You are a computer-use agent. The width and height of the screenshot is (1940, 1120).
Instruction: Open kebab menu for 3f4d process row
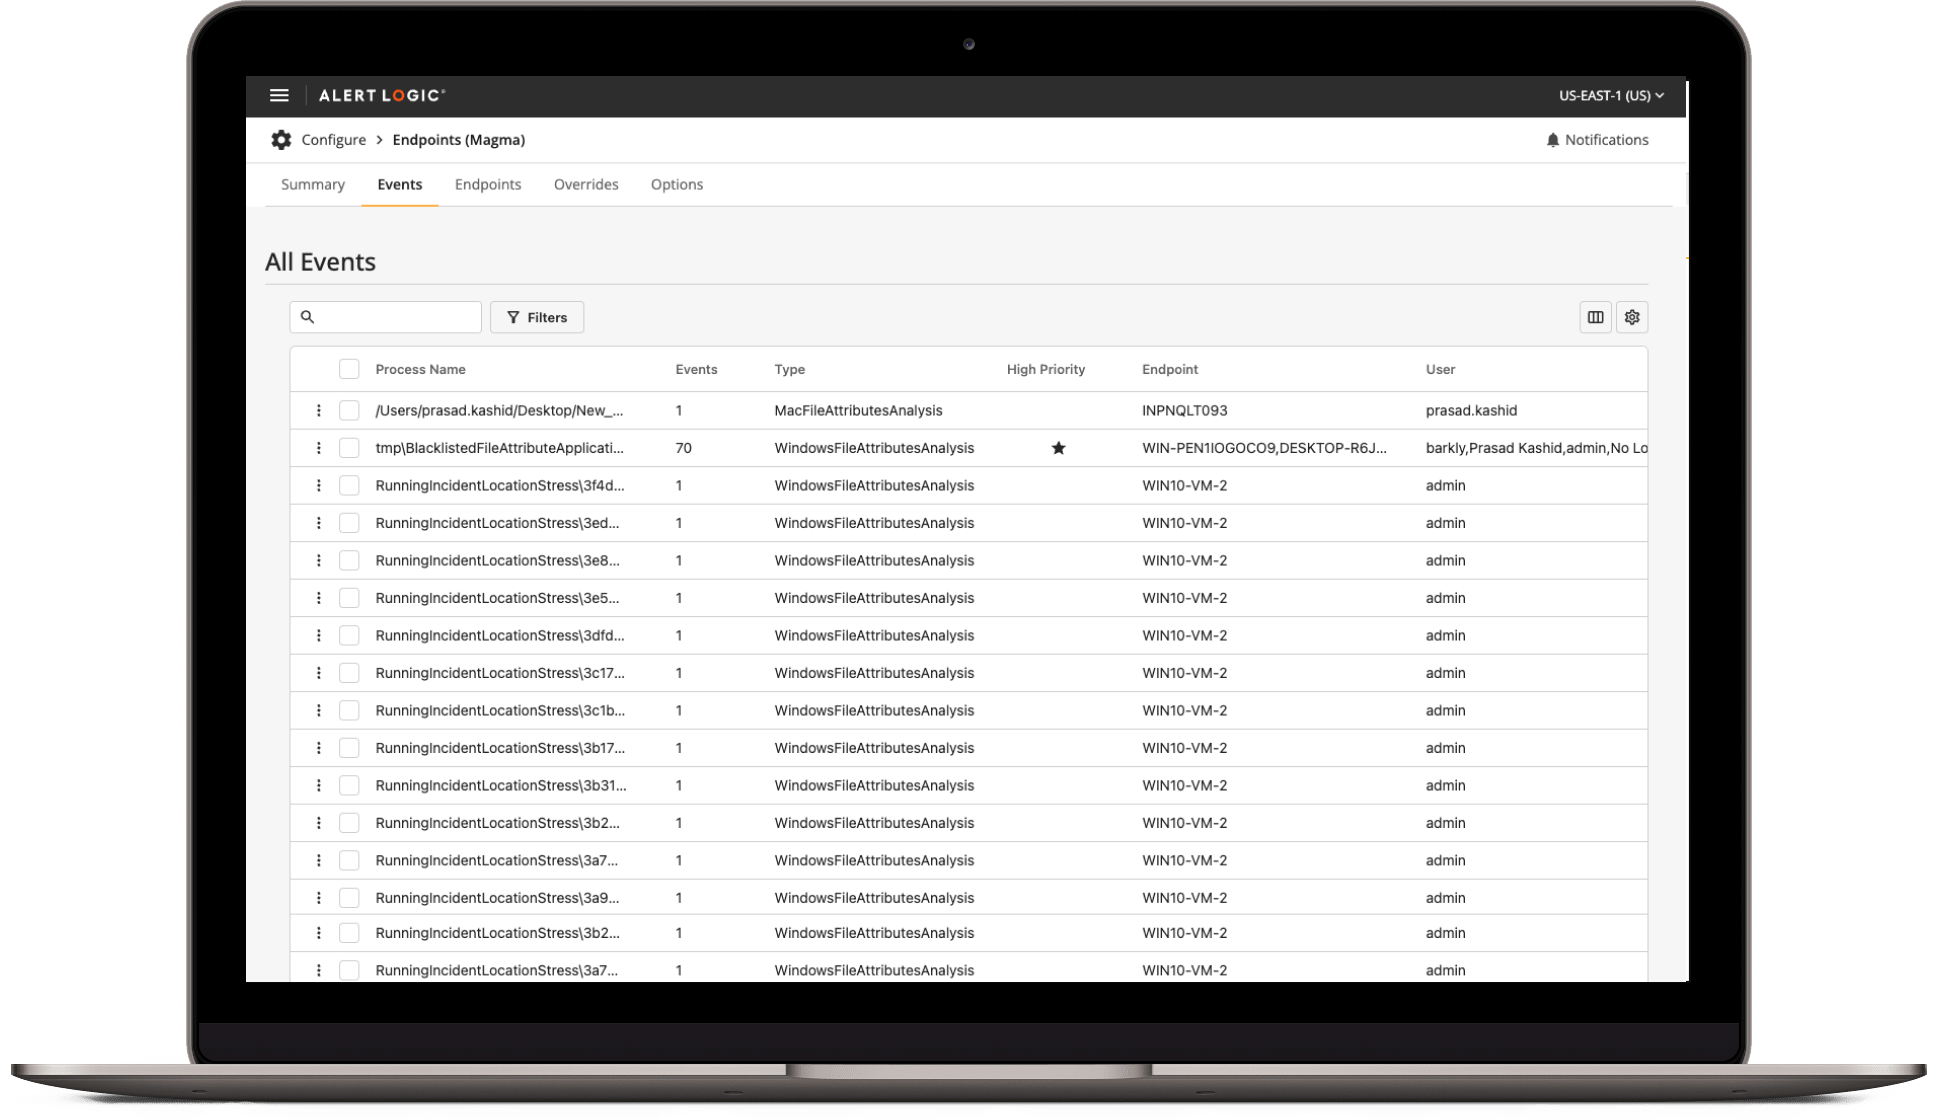click(x=319, y=486)
